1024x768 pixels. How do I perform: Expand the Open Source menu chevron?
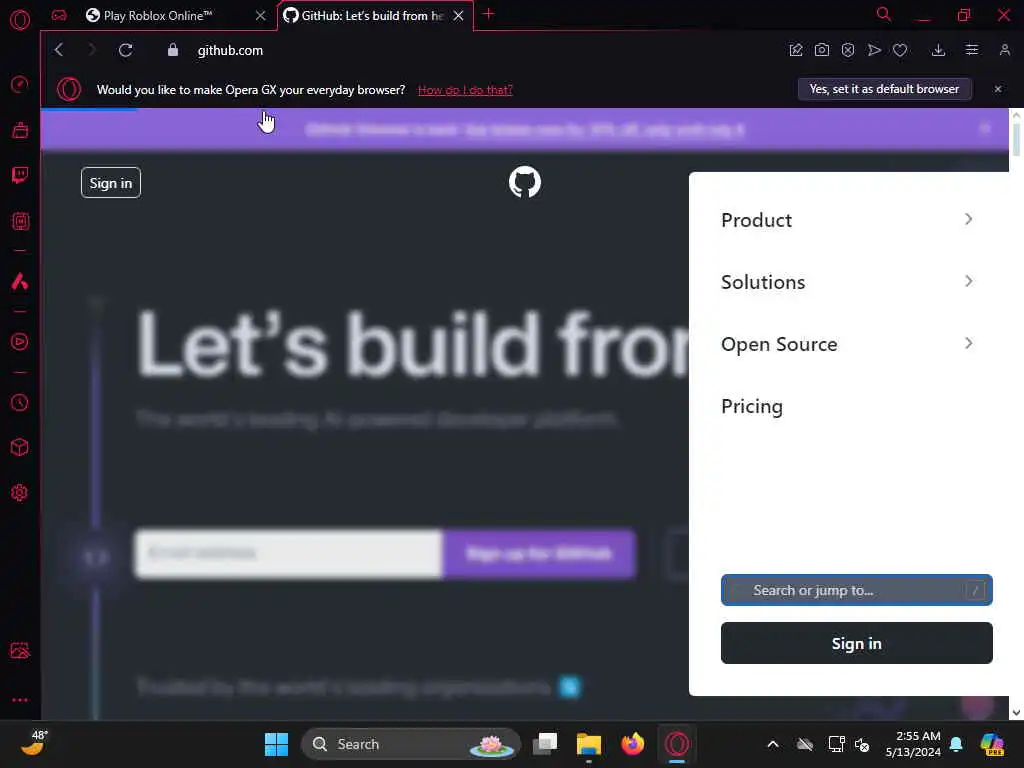point(968,344)
